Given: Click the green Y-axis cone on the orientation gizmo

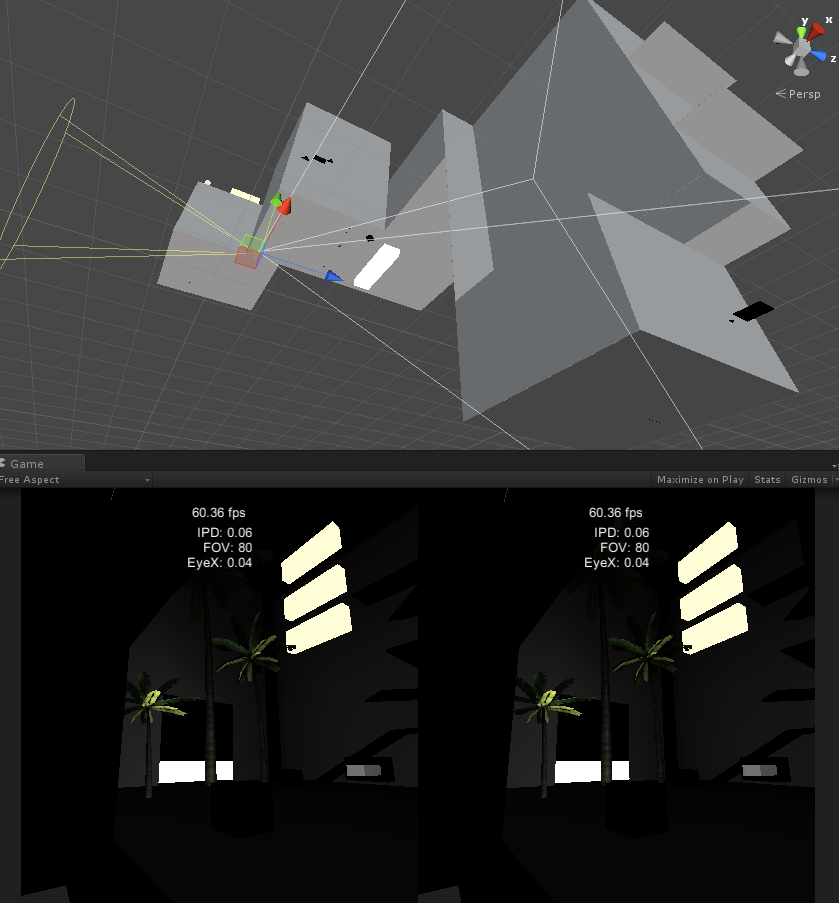Looking at the screenshot, I should 802,33.
